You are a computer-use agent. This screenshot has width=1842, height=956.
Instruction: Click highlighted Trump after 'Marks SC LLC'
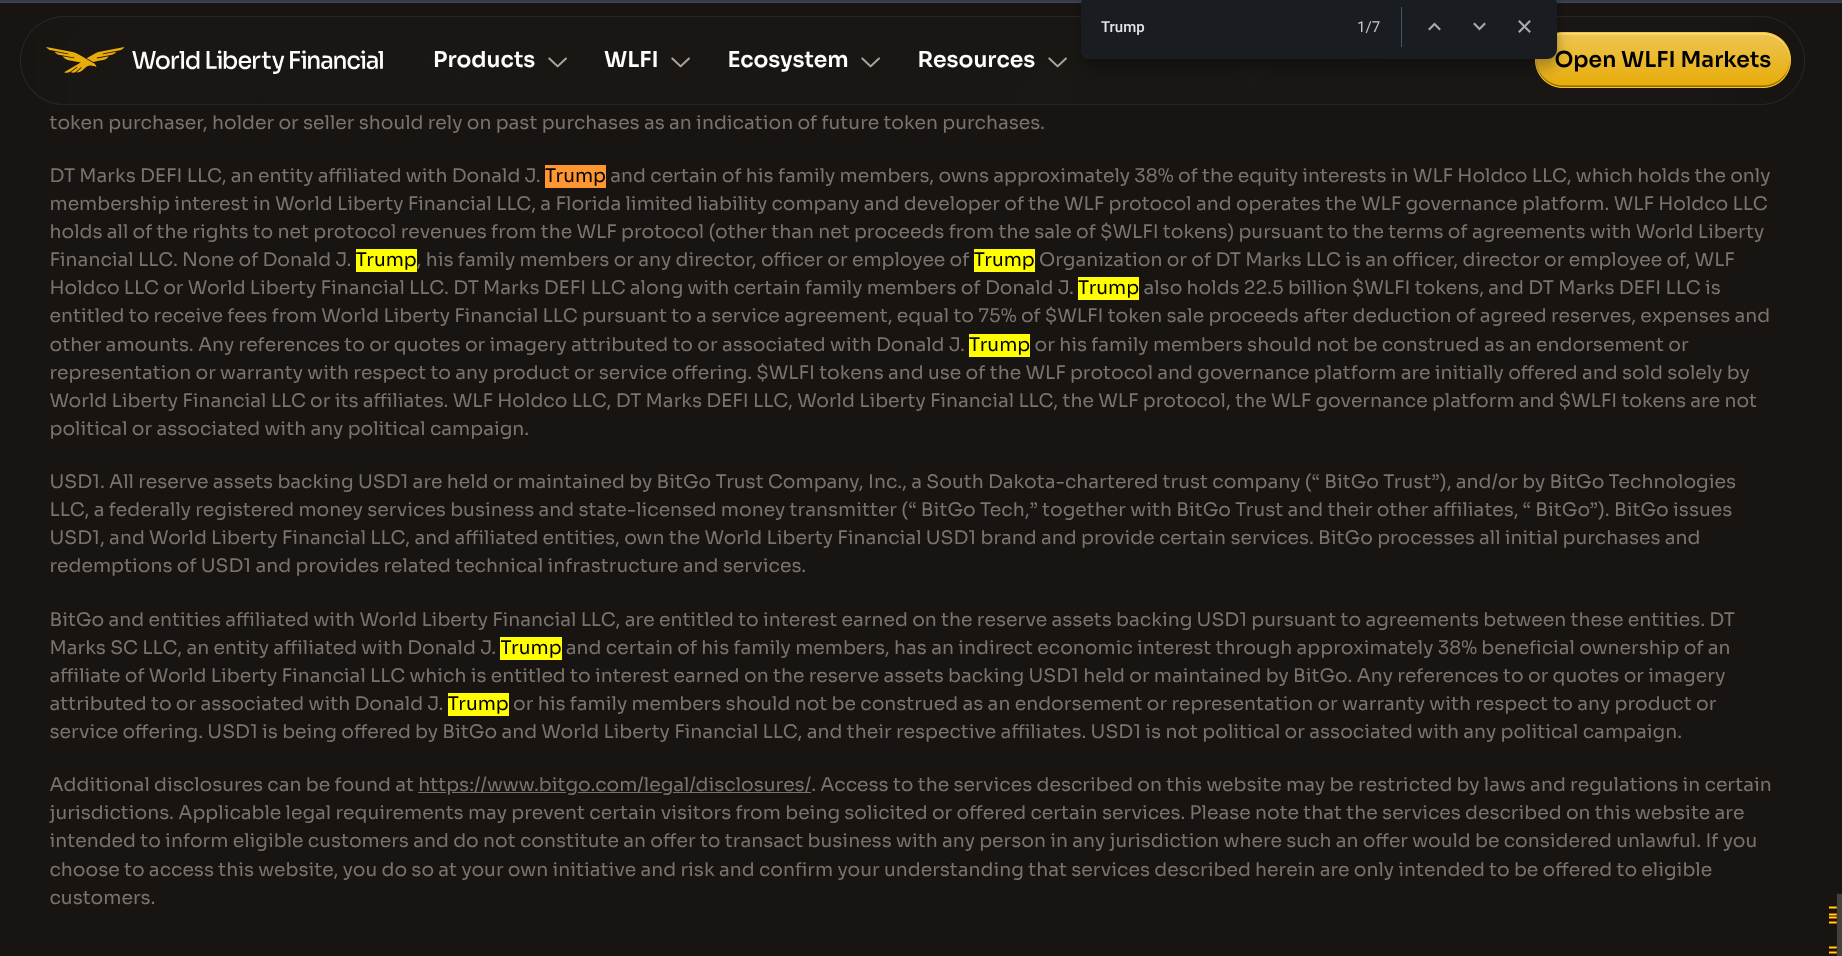[x=531, y=648]
